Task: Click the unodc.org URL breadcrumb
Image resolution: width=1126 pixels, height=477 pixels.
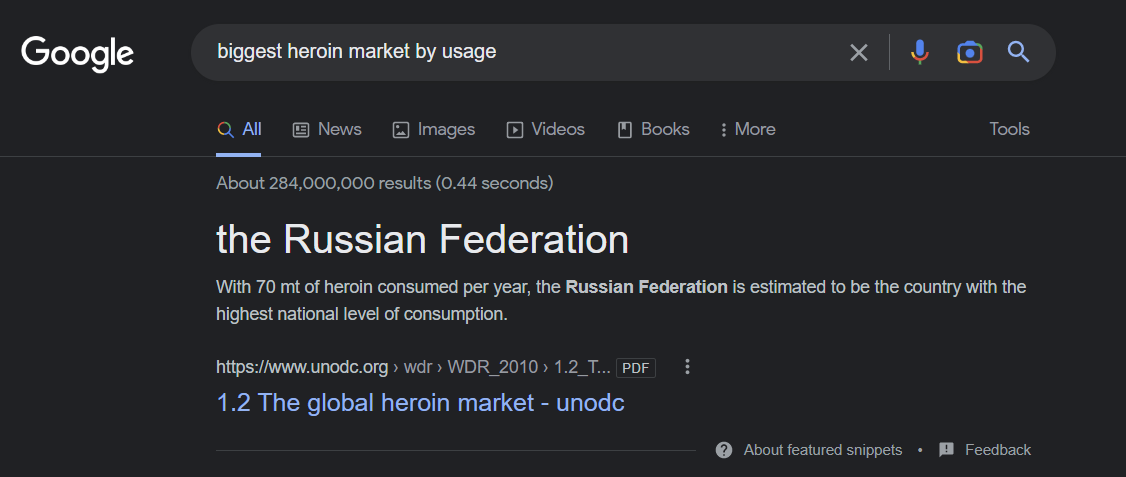Action: [x=413, y=367]
